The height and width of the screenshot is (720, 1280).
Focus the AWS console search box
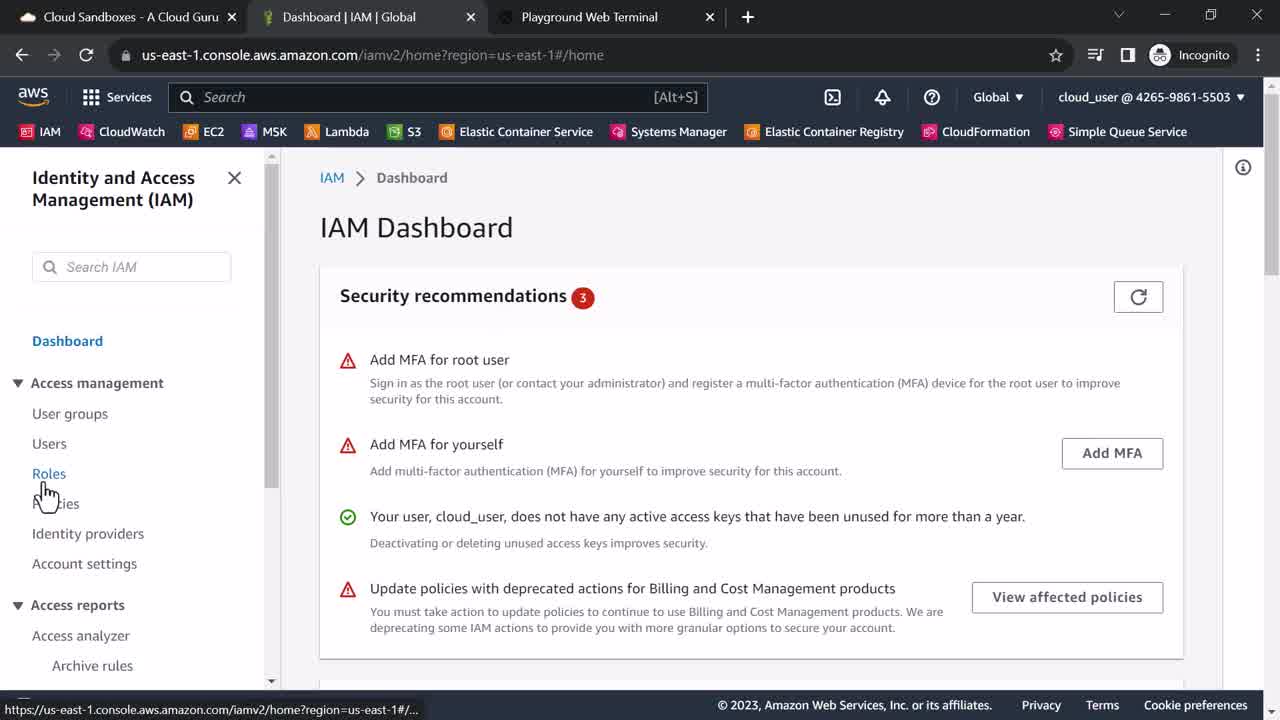(x=438, y=97)
